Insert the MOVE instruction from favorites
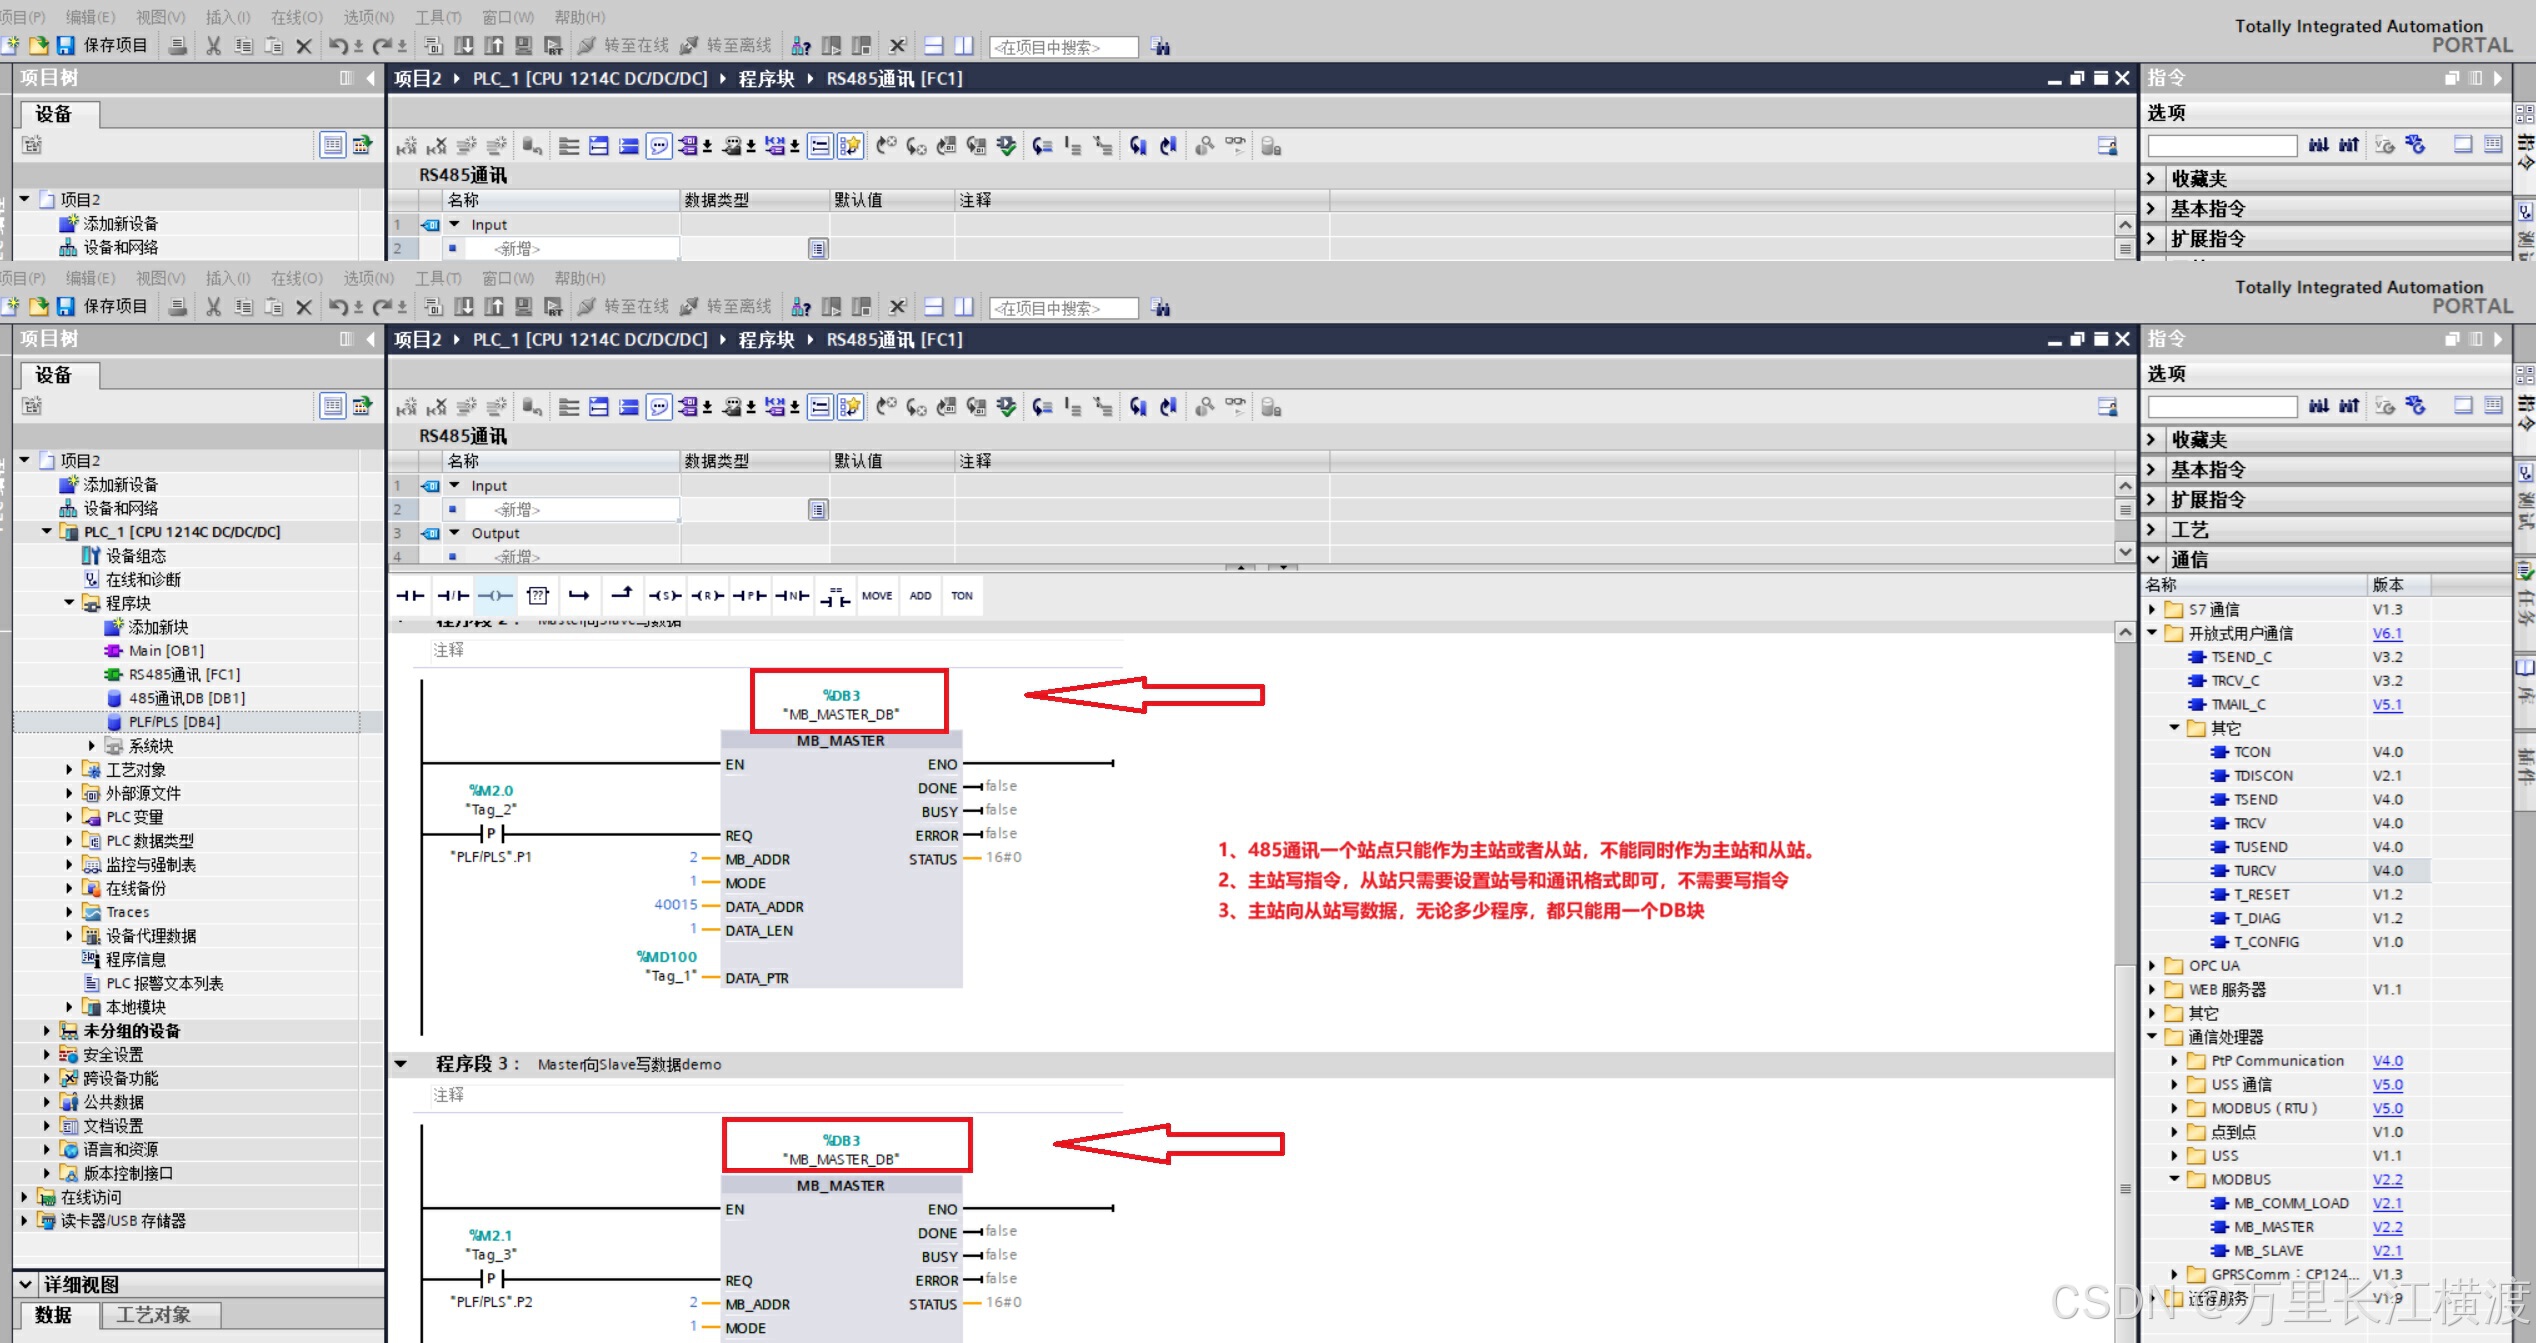 point(877,596)
